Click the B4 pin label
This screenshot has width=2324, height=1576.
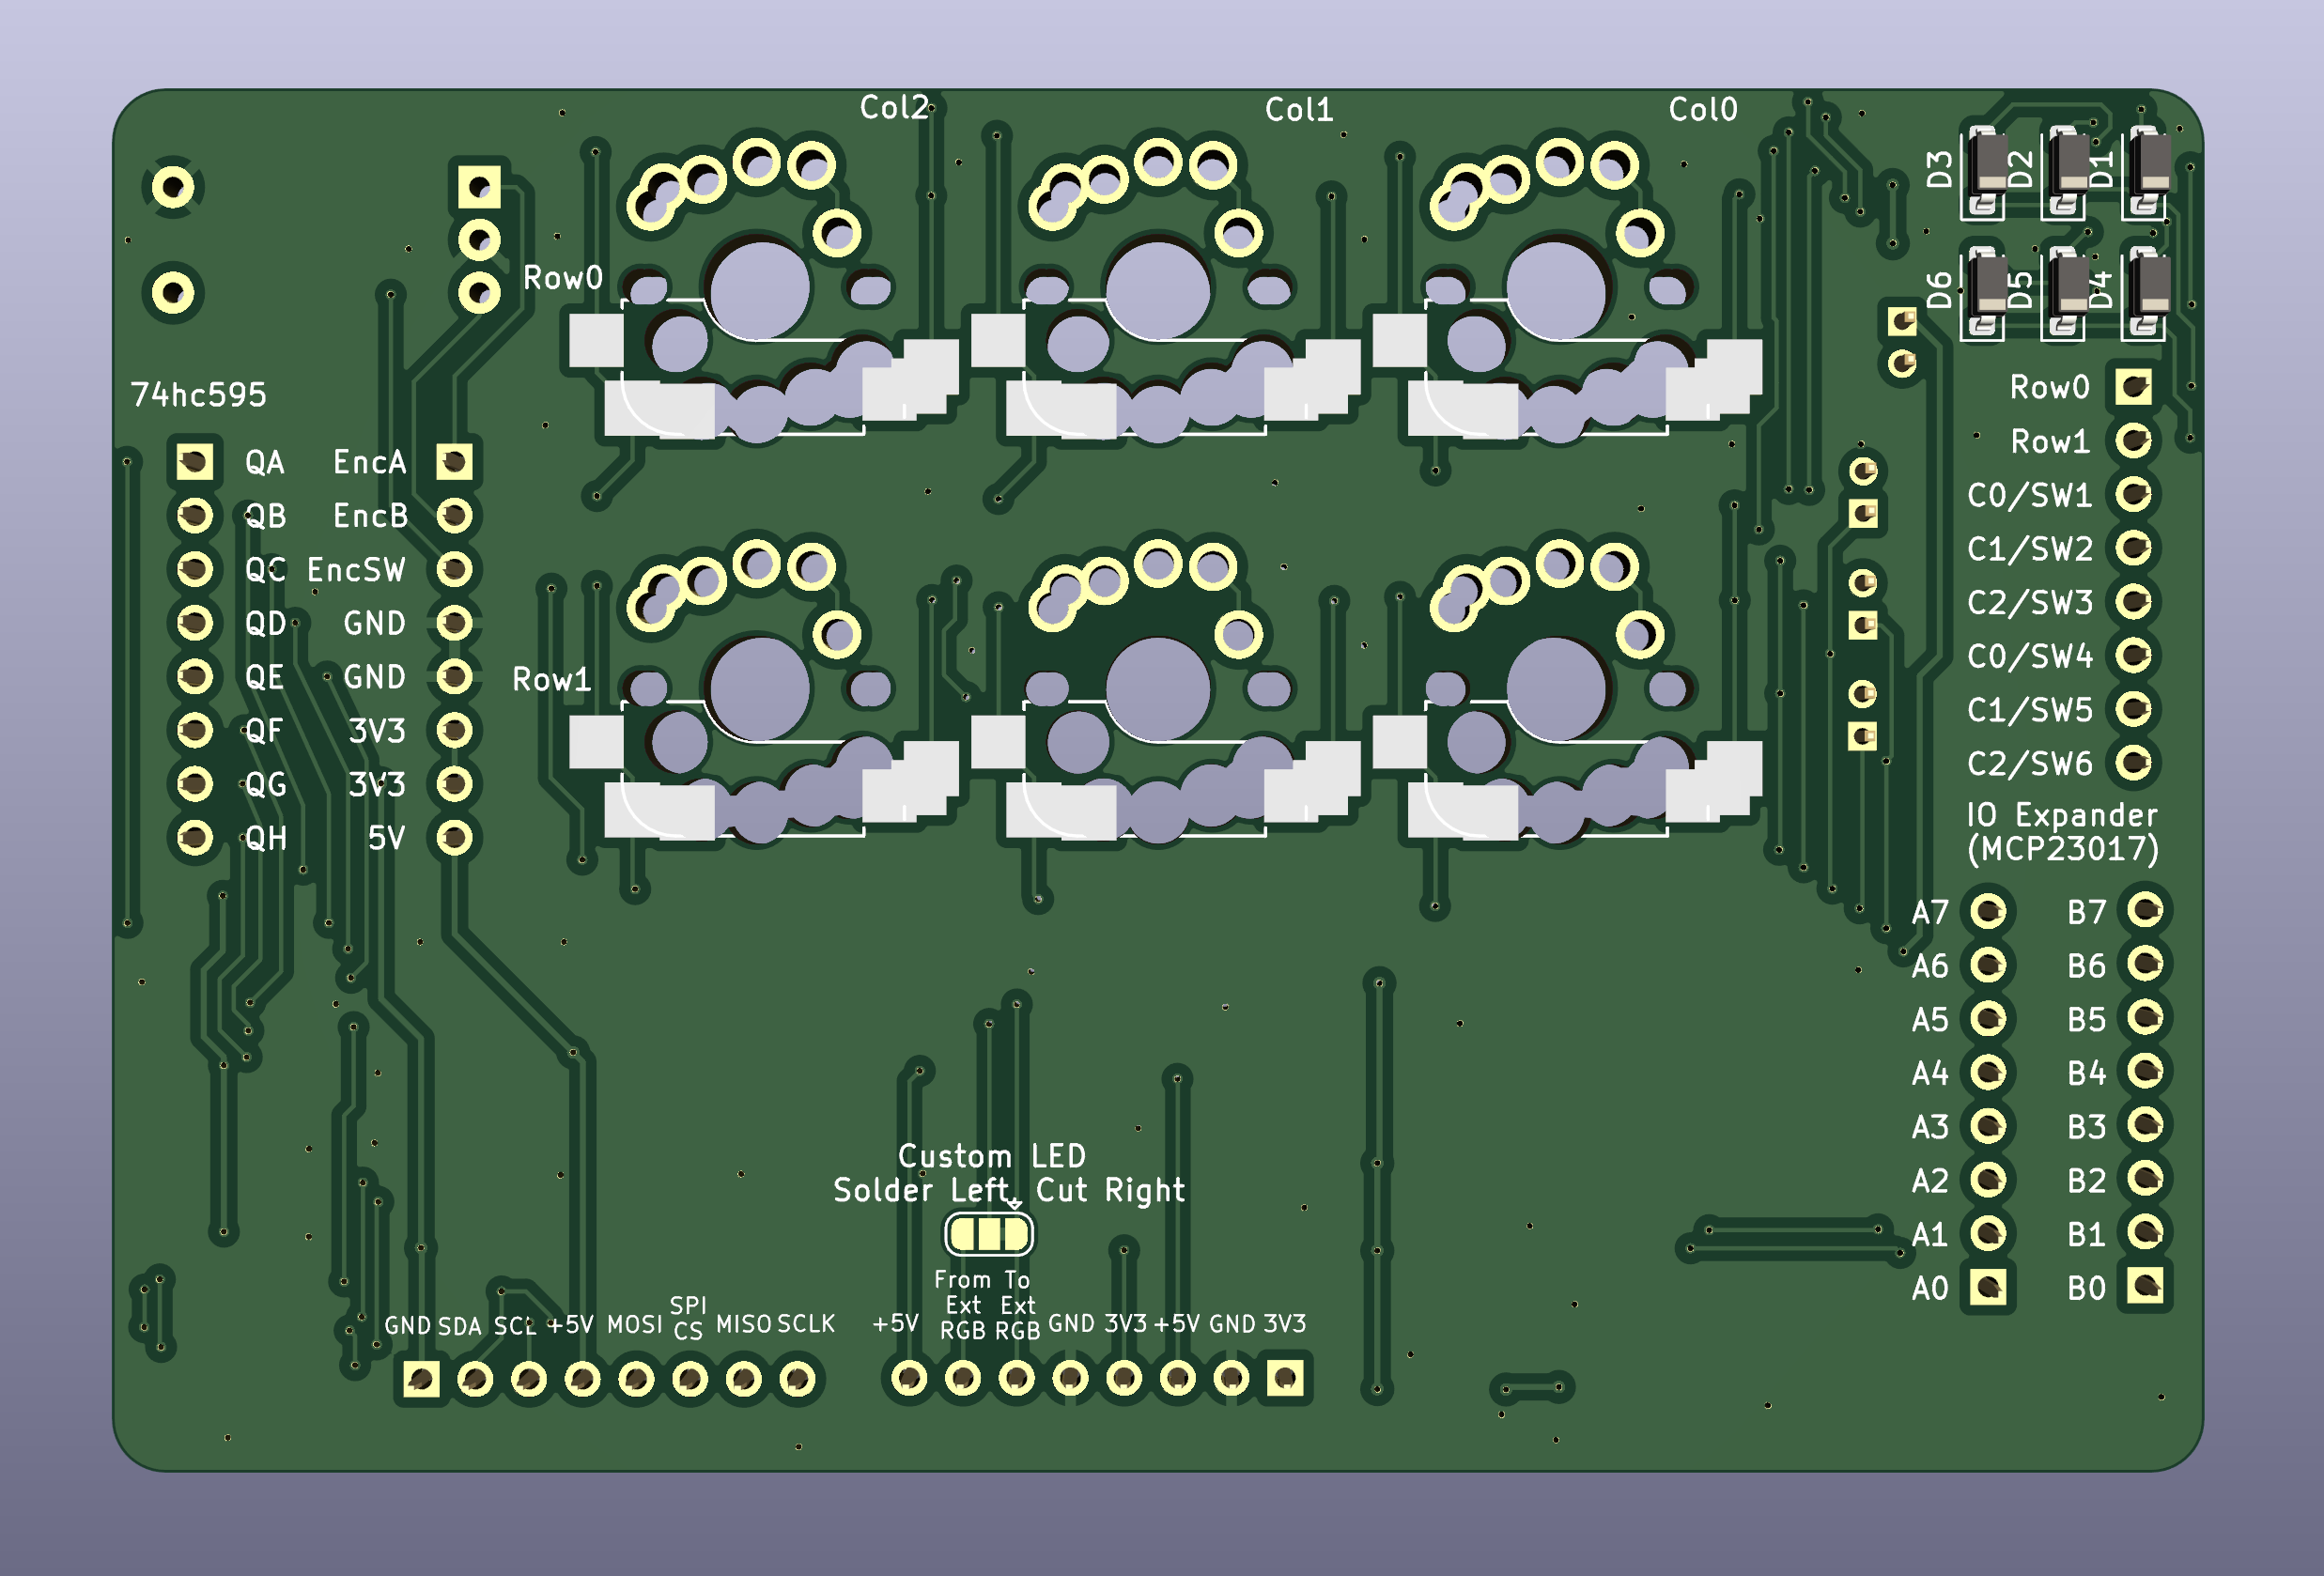click(x=2087, y=1074)
